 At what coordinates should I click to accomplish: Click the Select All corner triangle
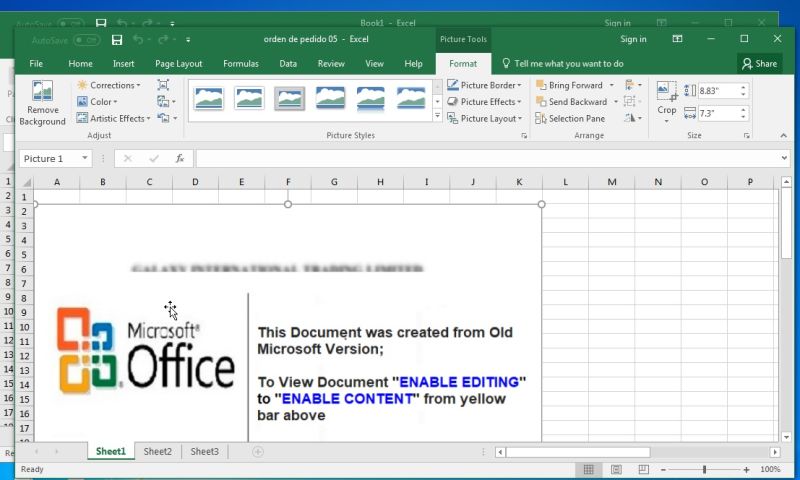coord(26,182)
